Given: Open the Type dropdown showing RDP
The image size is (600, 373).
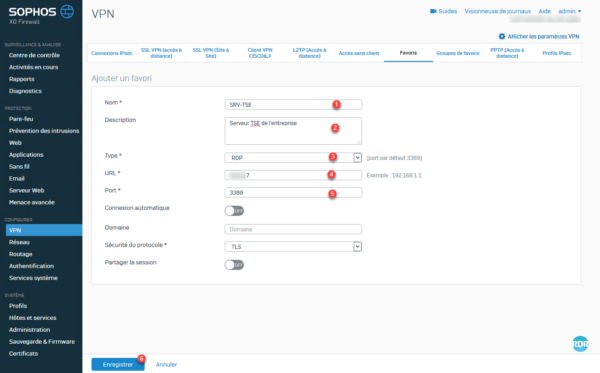Looking at the screenshot, I should click(x=293, y=158).
